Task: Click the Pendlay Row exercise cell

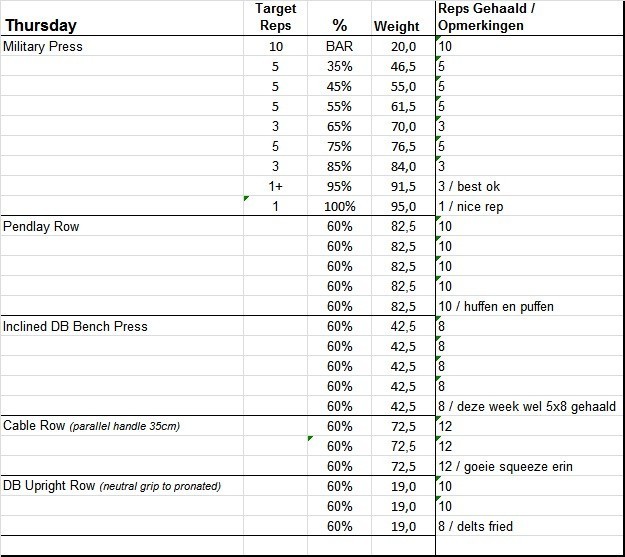Action: pyautogui.click(x=41, y=227)
